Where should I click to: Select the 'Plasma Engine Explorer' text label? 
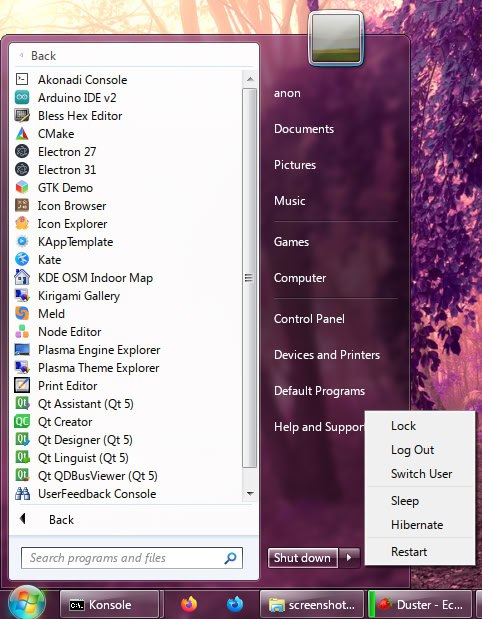99,350
